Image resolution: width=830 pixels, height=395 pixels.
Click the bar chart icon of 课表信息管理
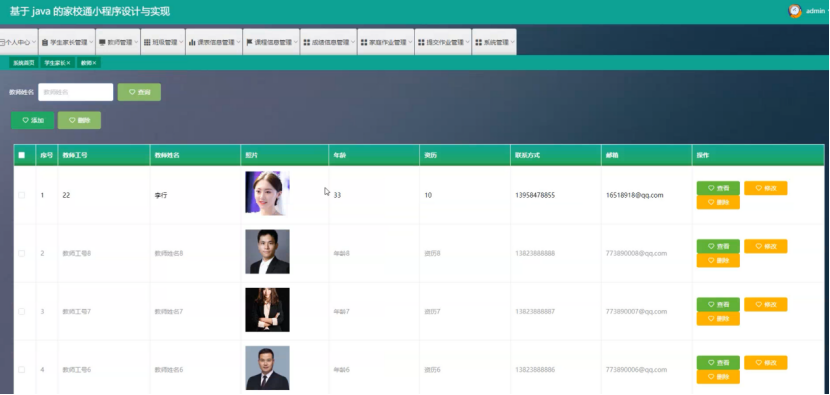coord(192,42)
